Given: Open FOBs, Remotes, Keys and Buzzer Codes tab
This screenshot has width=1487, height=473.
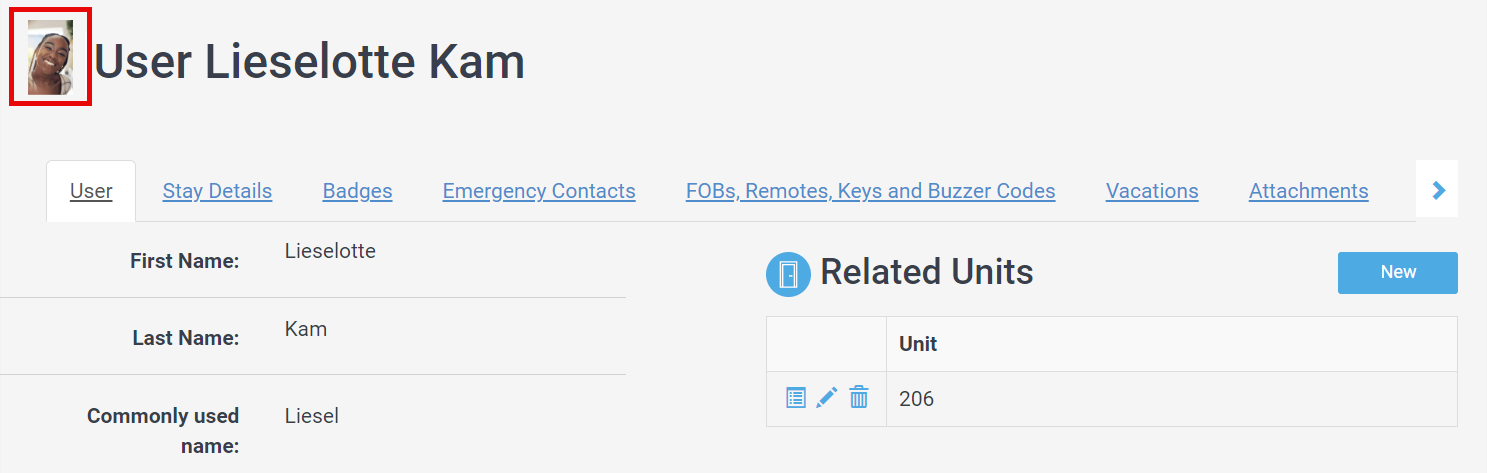Looking at the screenshot, I should (870, 191).
